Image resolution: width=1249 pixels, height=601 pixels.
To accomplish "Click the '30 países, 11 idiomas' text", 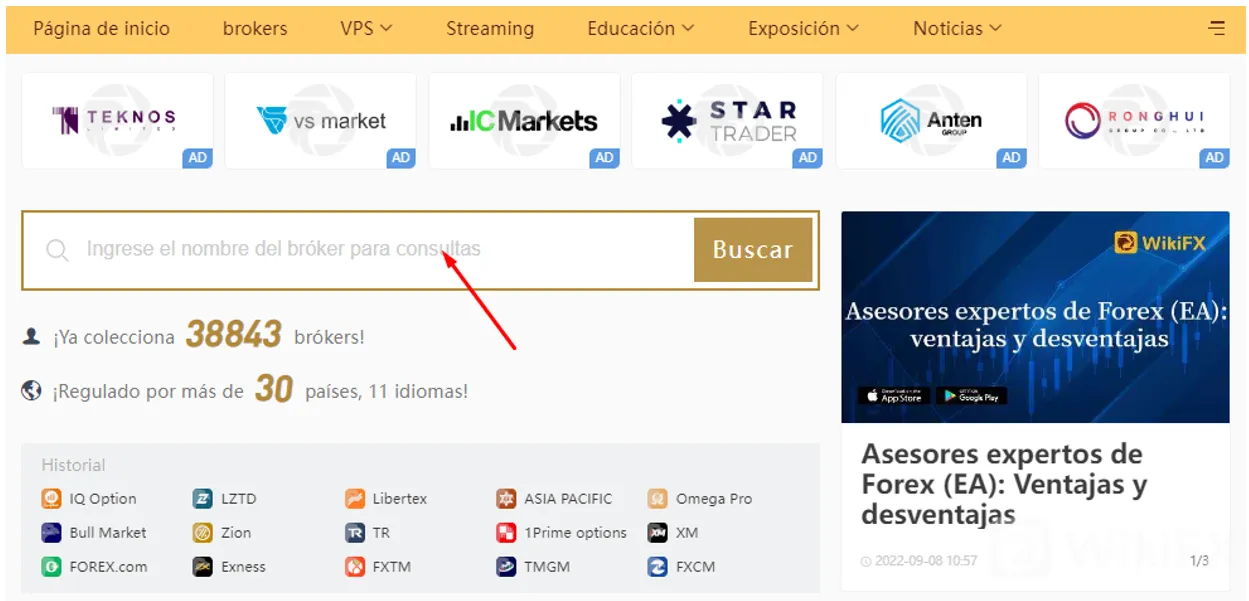I will 361,389.
